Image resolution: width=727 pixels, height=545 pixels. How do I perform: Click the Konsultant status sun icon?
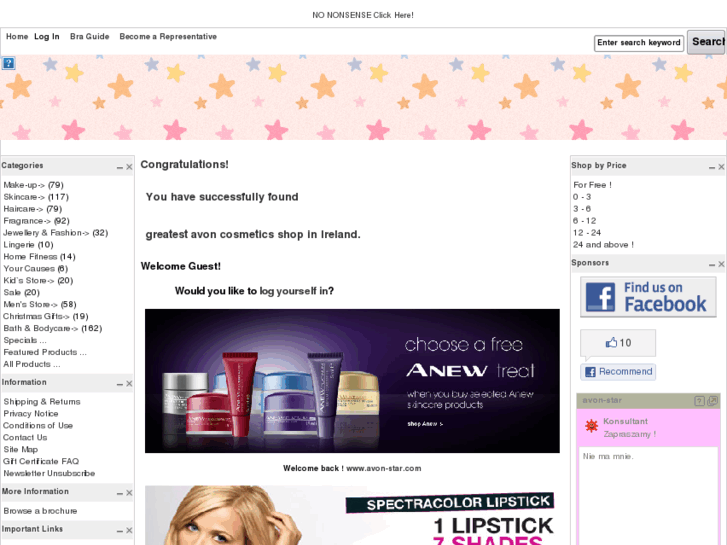pyautogui.click(x=591, y=425)
